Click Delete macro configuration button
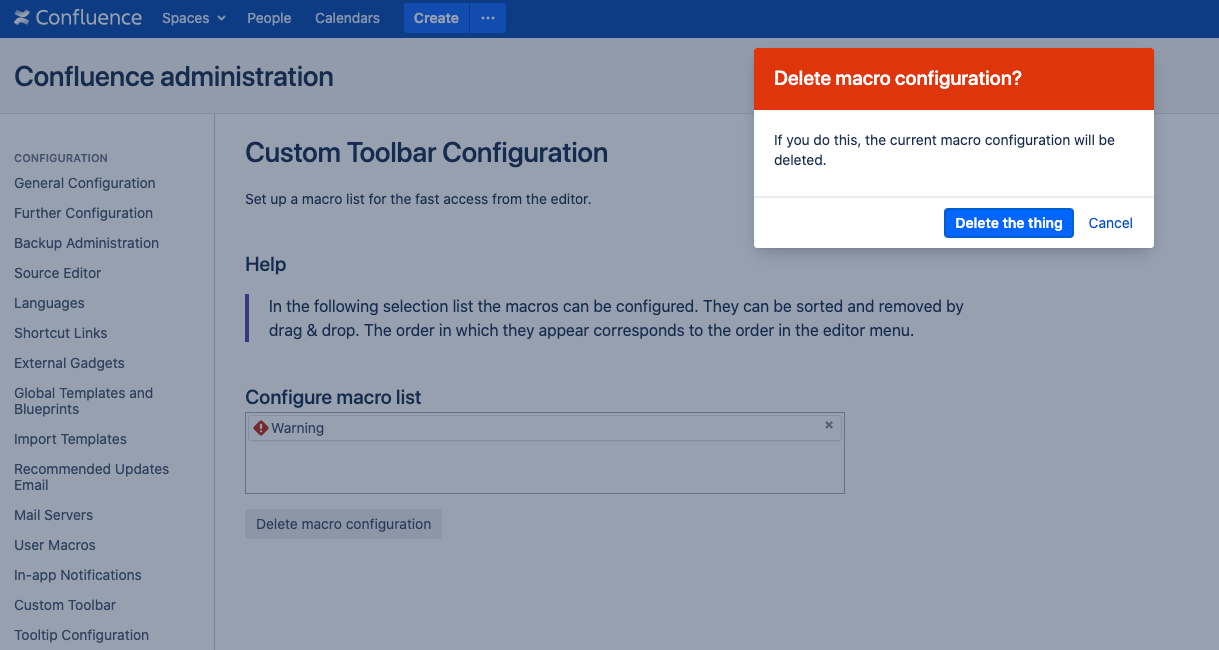This screenshot has width=1219, height=650. (343, 524)
